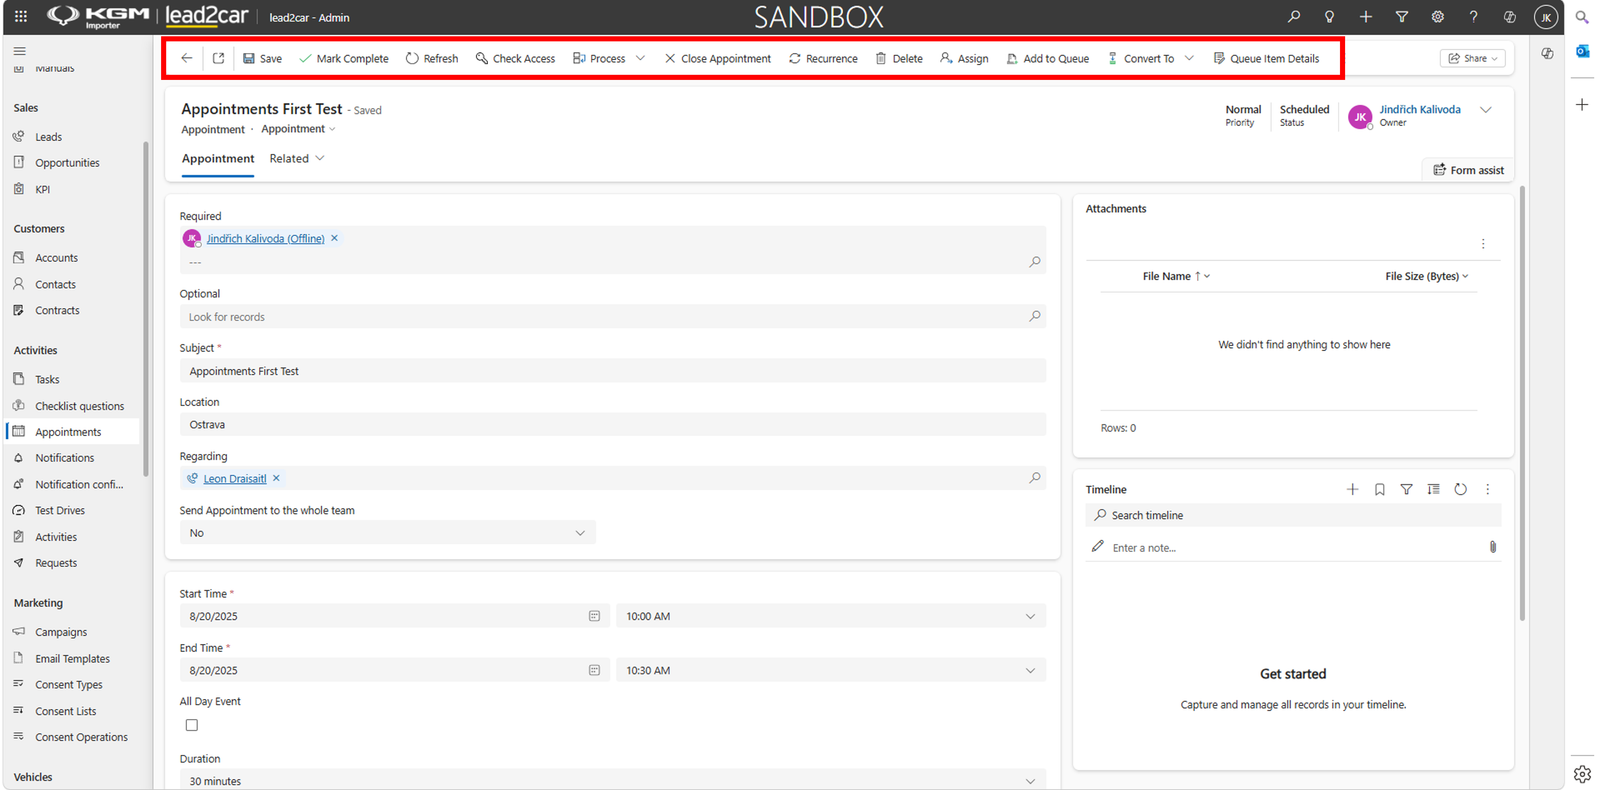
Task: Add a timeline record with plus icon
Action: 1352,489
